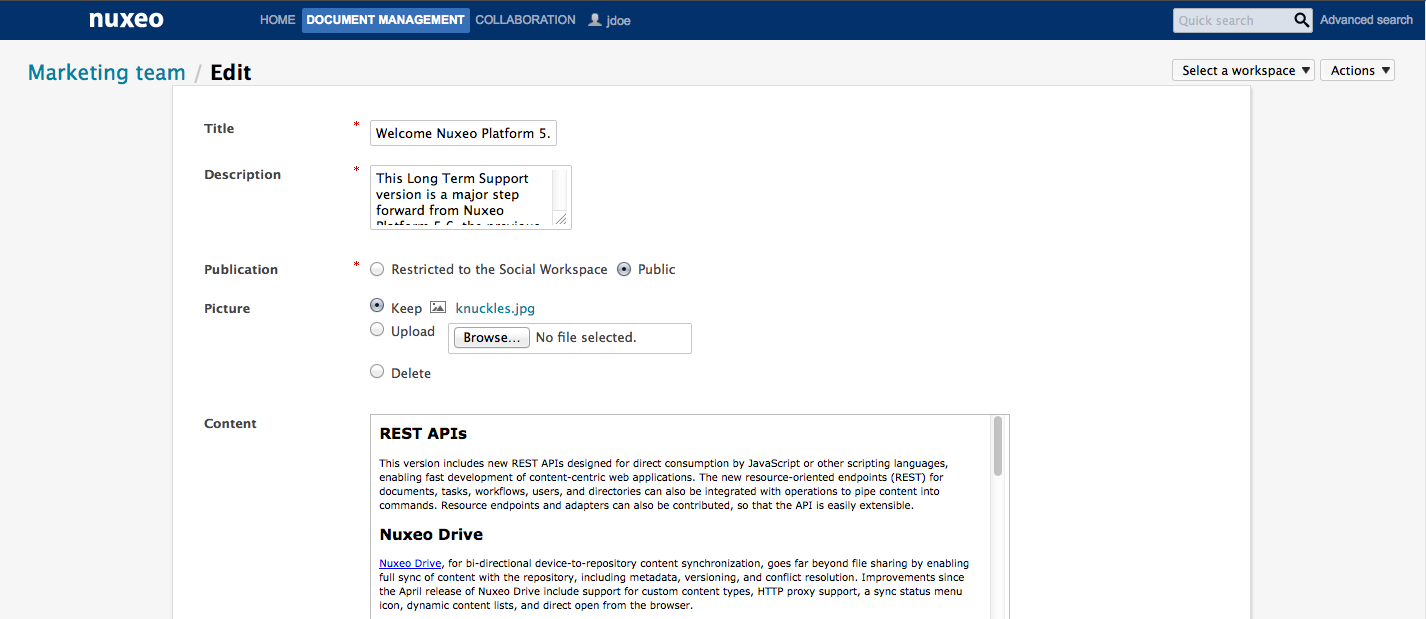Choose the Delete picture option

click(x=377, y=371)
